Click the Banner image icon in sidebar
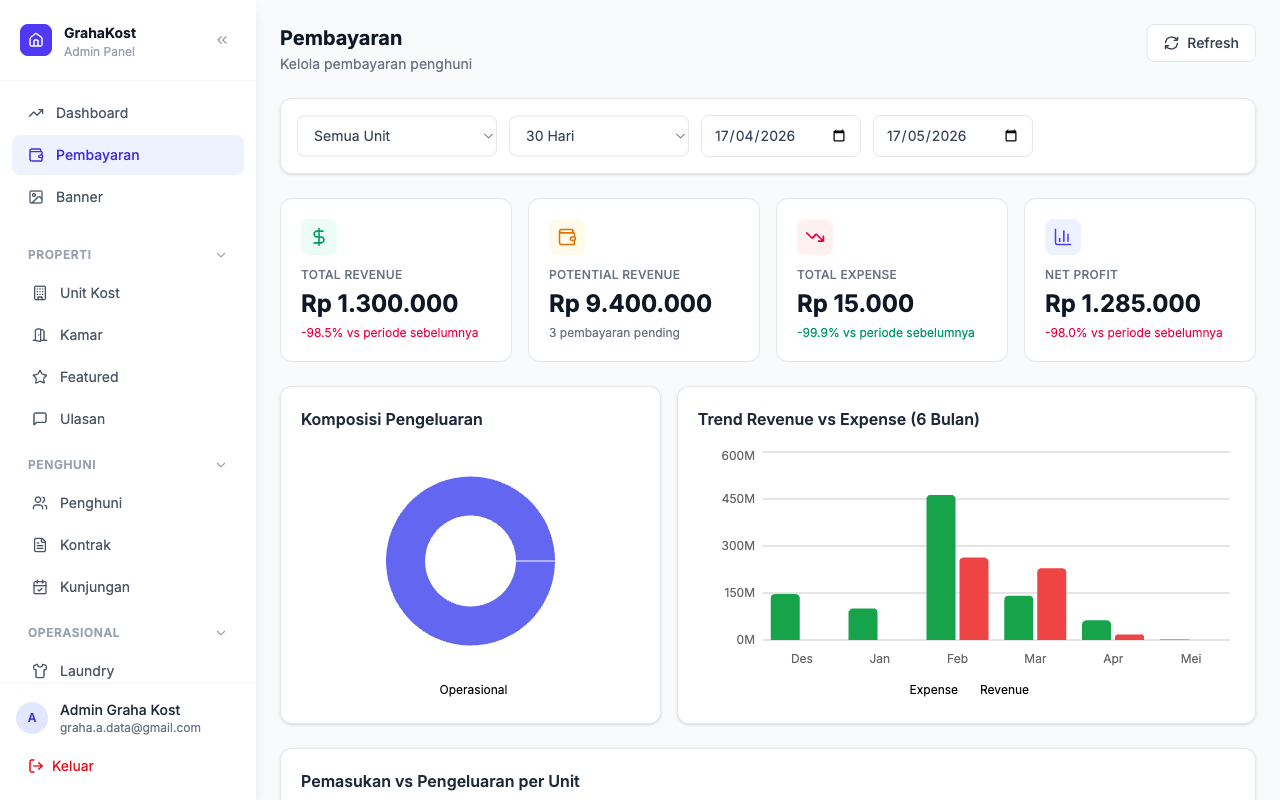This screenshot has height=800, width=1280. [36, 197]
